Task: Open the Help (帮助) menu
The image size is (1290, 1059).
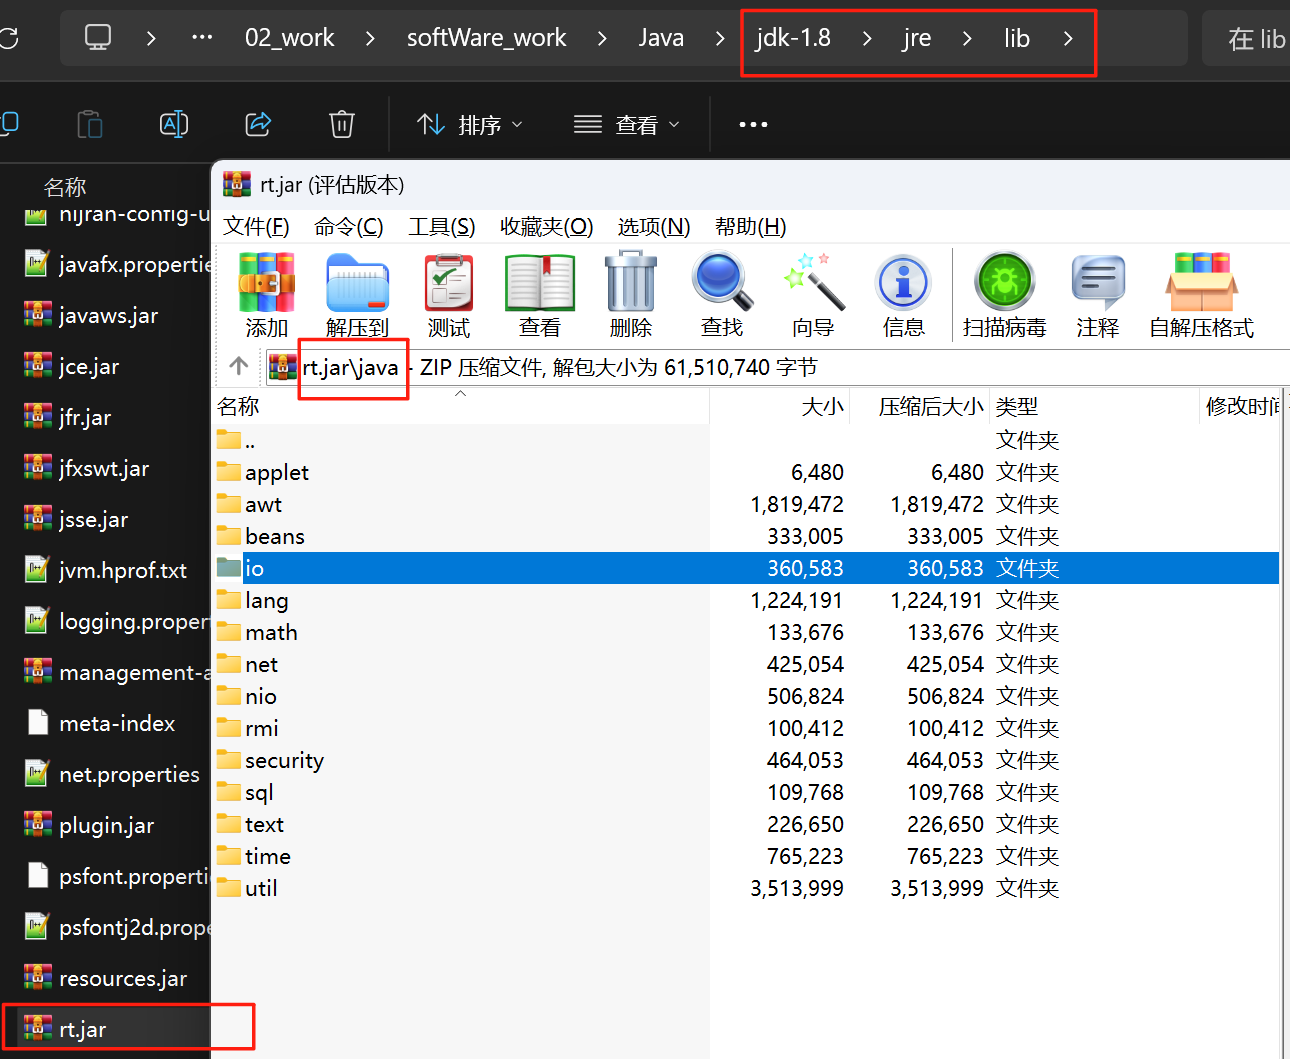Action: click(751, 226)
